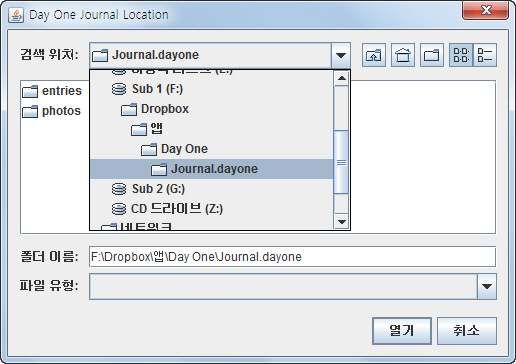Viewport: 516px width, 364px height.
Task: Click the highlighted Journal.dayone folder icon
Action: 159,169
